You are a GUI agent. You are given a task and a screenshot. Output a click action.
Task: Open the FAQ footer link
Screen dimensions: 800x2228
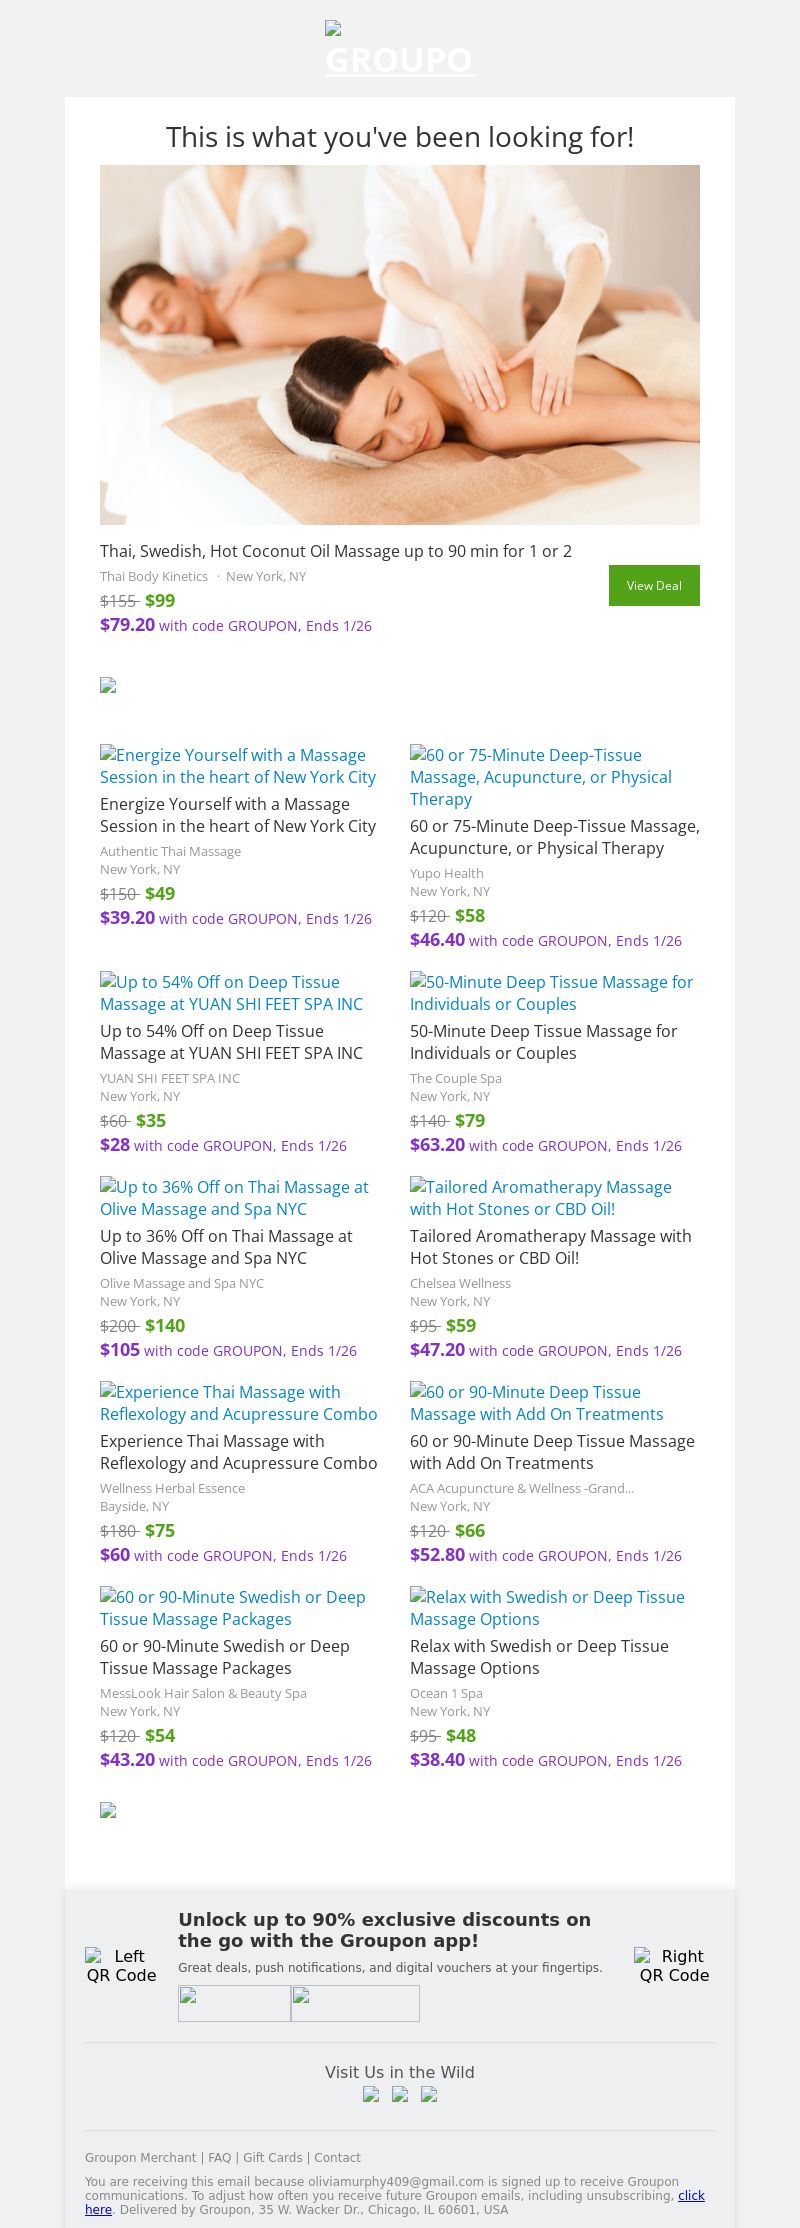pos(219,2158)
